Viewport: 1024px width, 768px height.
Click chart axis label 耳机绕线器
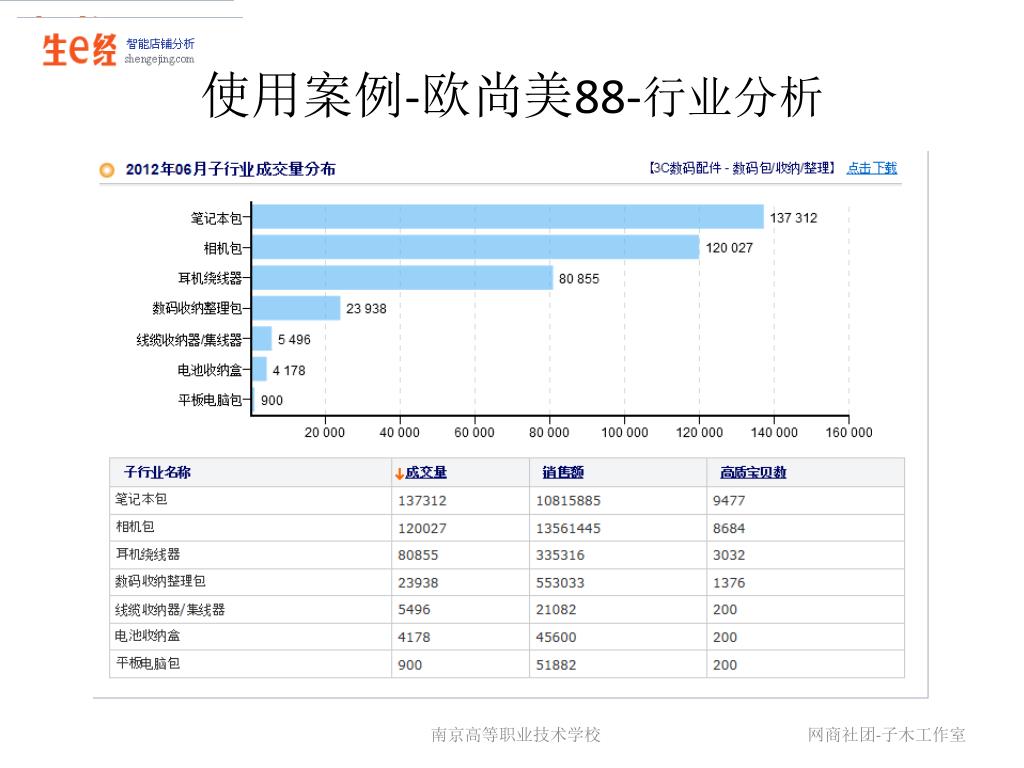coord(210,278)
